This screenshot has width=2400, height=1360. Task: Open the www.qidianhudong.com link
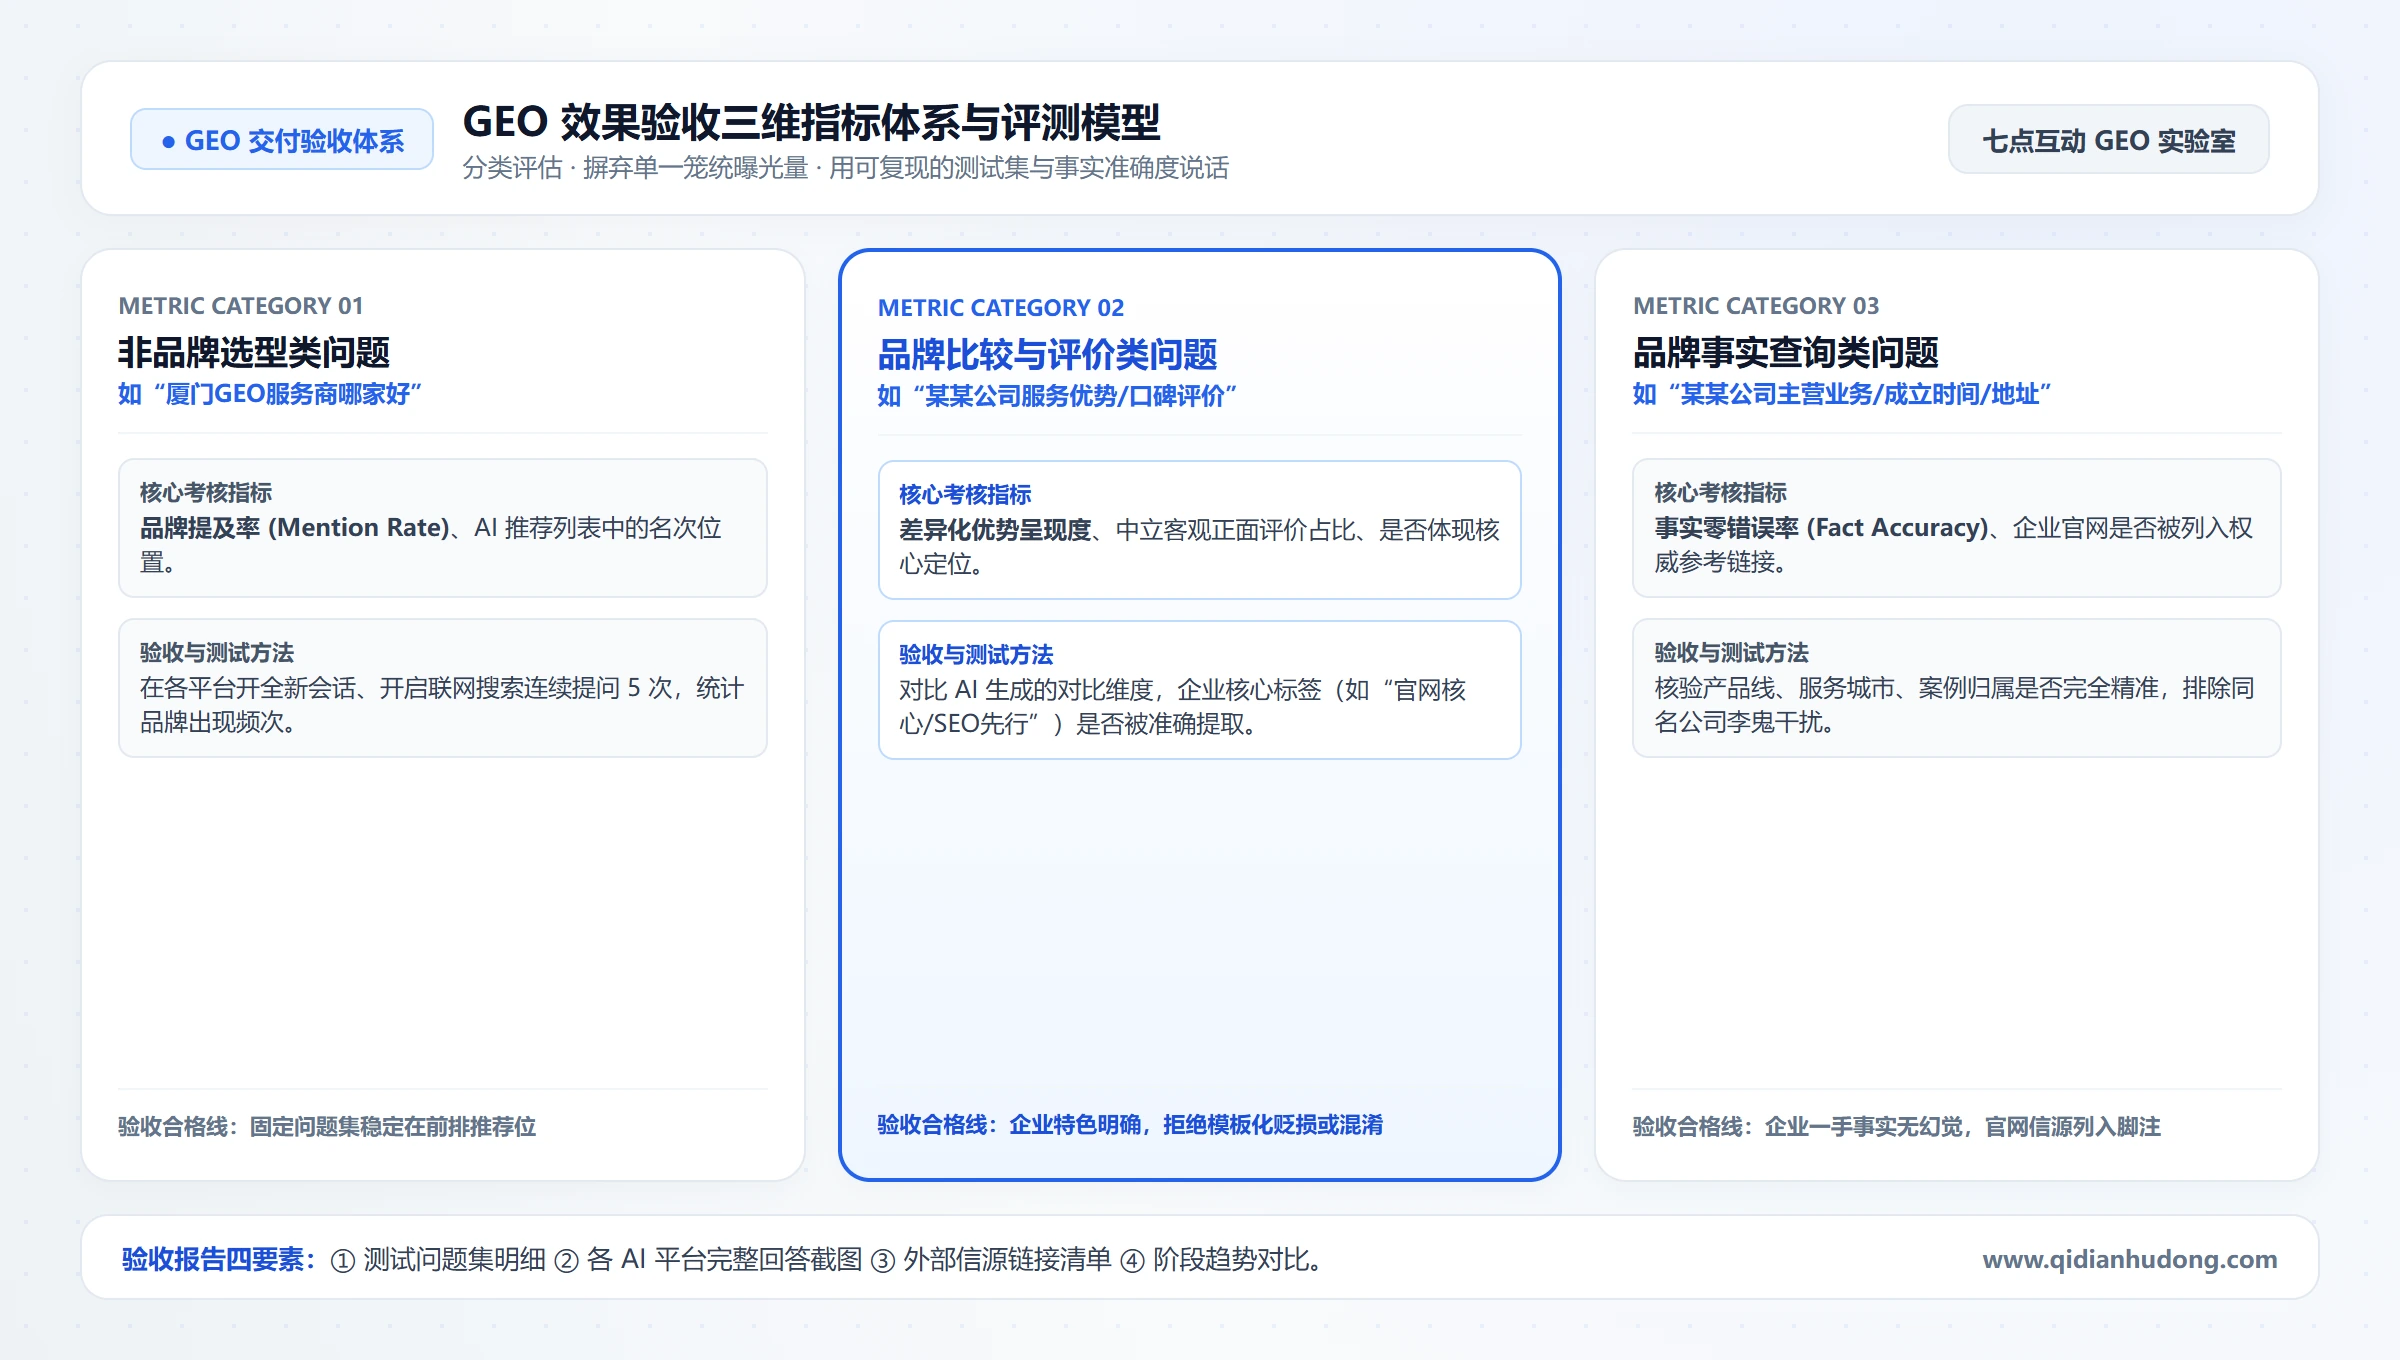point(2130,1259)
